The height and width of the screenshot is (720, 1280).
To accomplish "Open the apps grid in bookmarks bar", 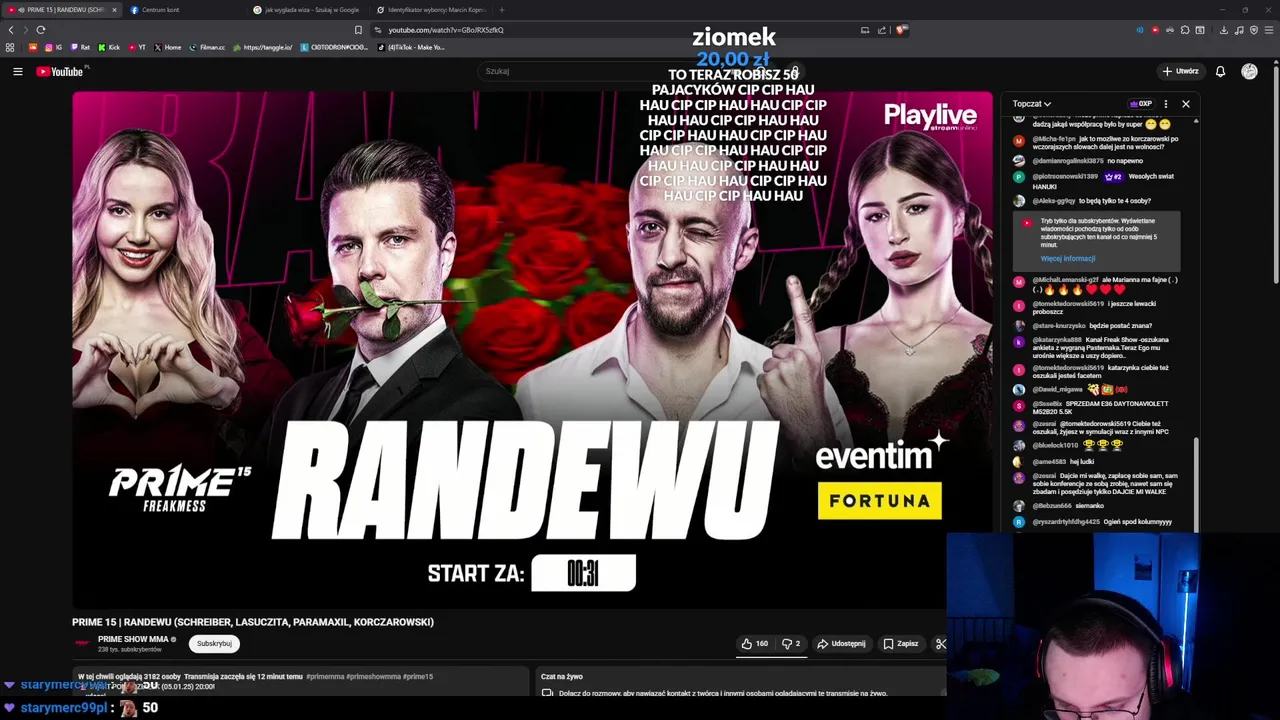I will coord(10,47).
